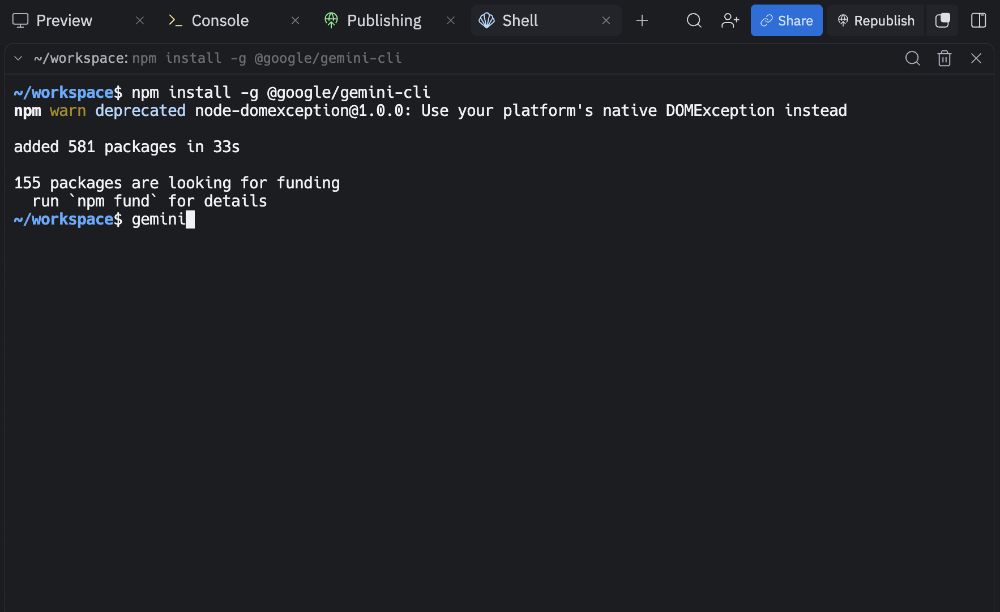Open the Publishing tab
This screenshot has height=612, width=1000.
pos(383,20)
